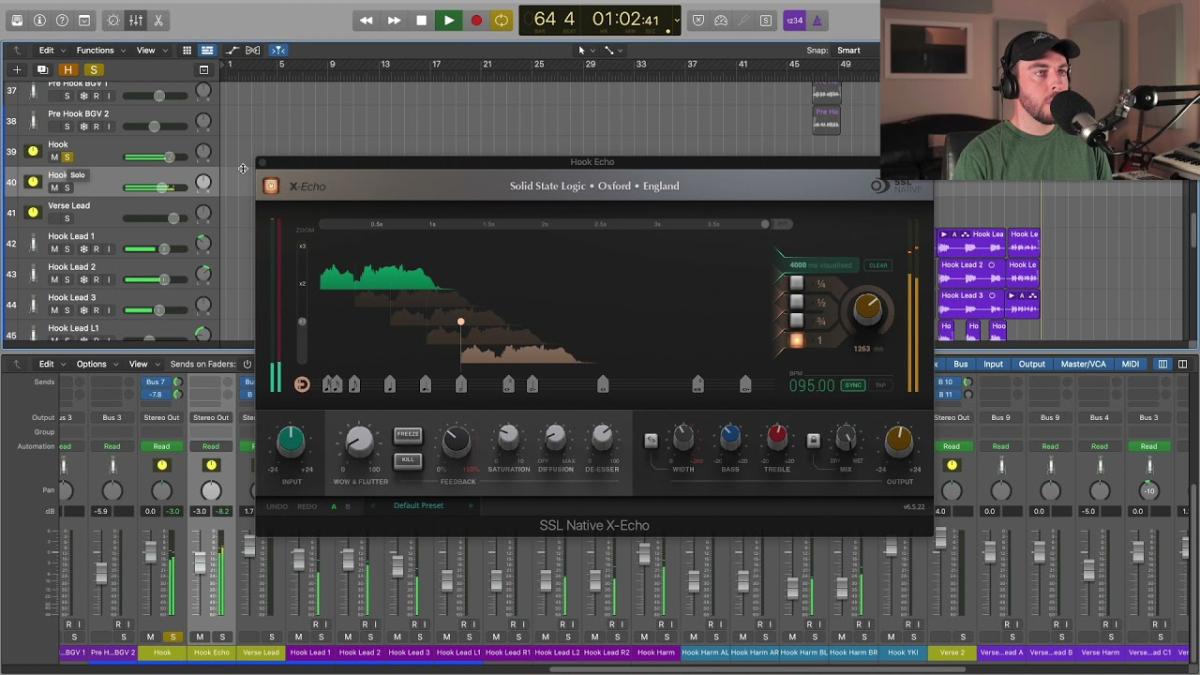Click the scissors Editors icon
The width and height of the screenshot is (1200, 675).
coord(159,20)
